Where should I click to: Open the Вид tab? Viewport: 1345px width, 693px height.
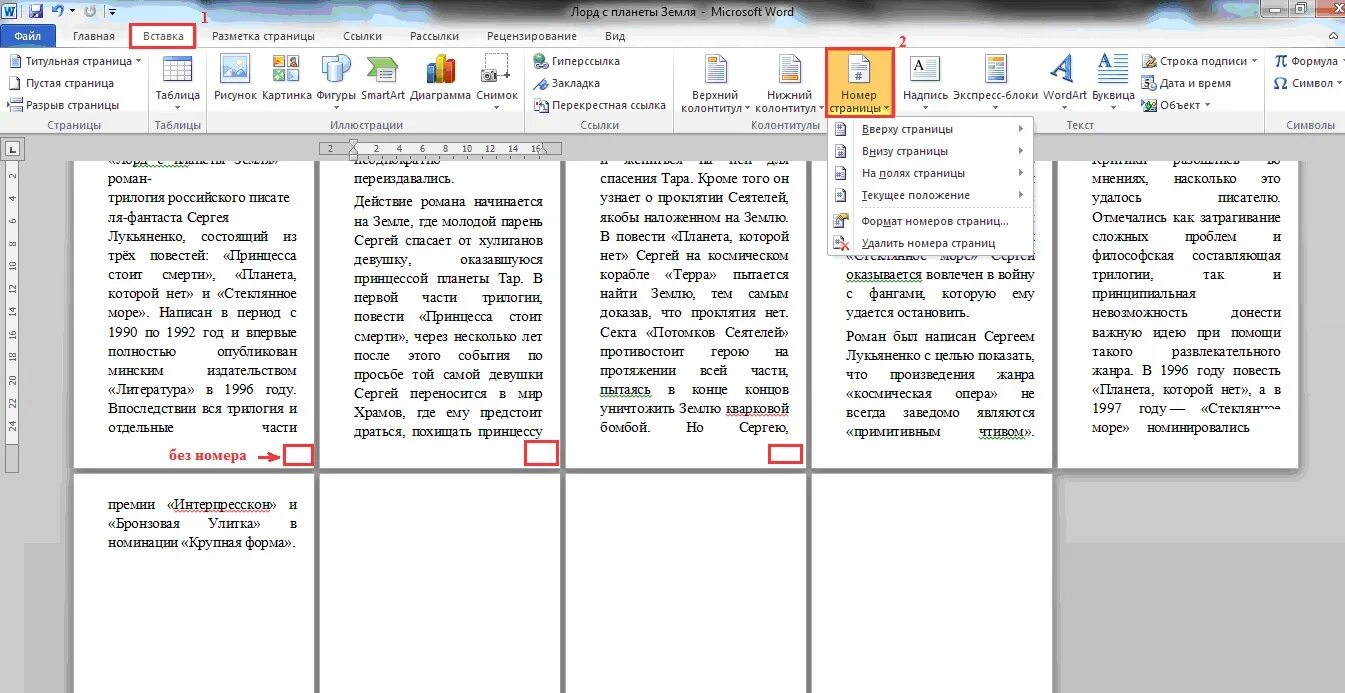[x=615, y=36]
